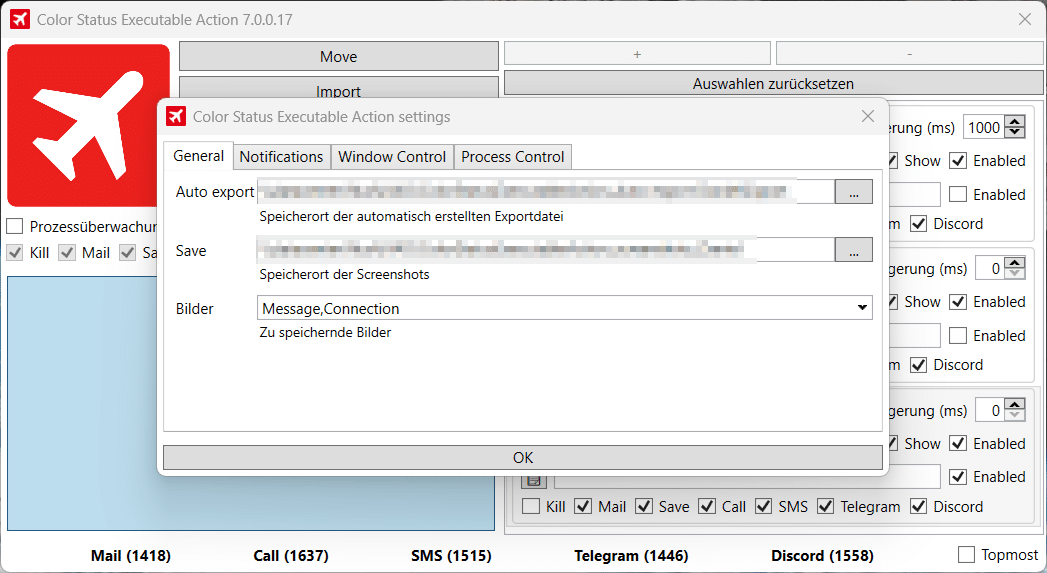1047x573 pixels.
Task: Click airplane icon in main window title bar
Action: pos(20,19)
